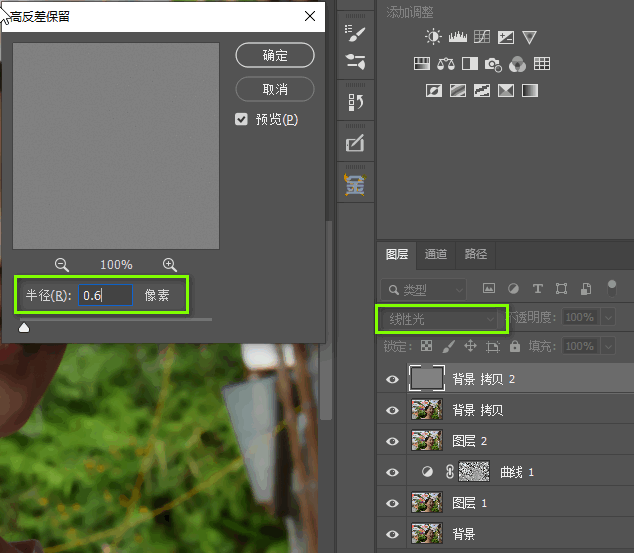Add Exposure adjustment
Image resolution: width=634 pixels, height=553 pixels.
coord(506,37)
